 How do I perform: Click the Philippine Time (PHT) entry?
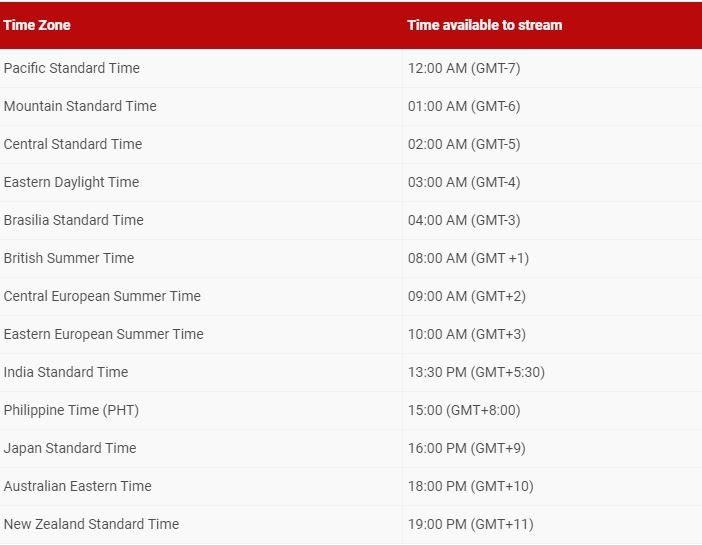pyautogui.click(x=71, y=410)
